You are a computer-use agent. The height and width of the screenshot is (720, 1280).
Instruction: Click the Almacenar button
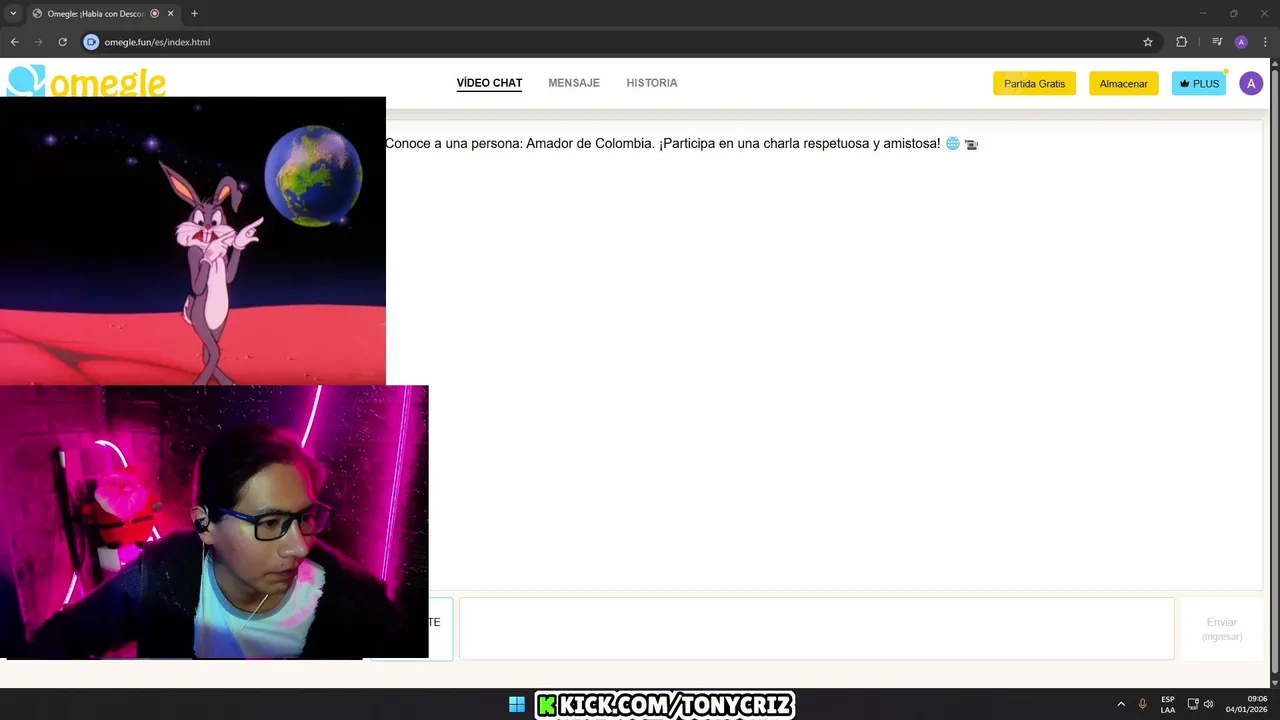(1124, 84)
